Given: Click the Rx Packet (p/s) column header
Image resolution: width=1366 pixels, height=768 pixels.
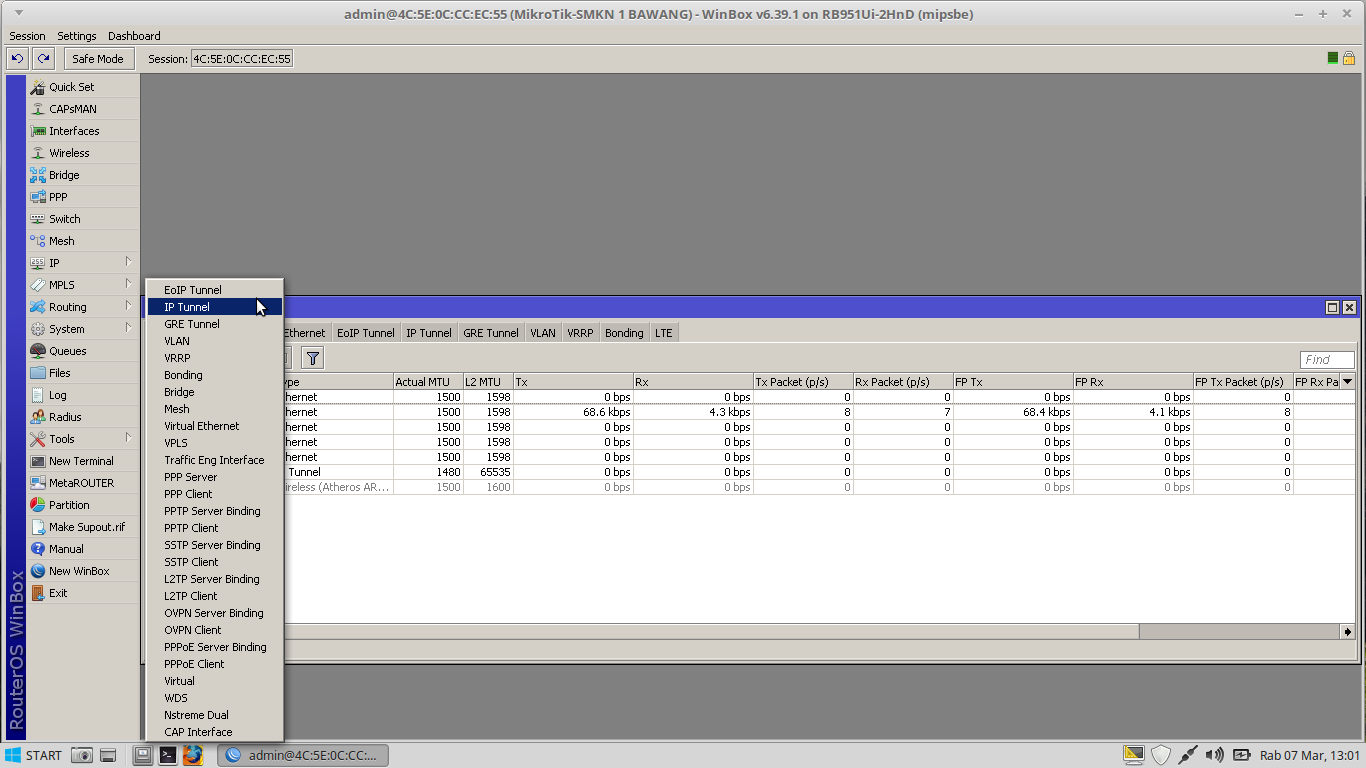Looking at the screenshot, I should pyautogui.click(x=903, y=382).
